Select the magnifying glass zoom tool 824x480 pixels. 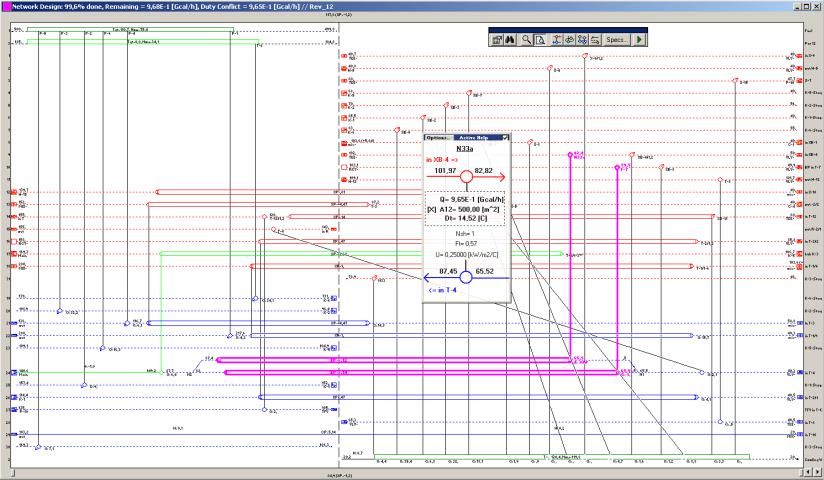(526, 39)
